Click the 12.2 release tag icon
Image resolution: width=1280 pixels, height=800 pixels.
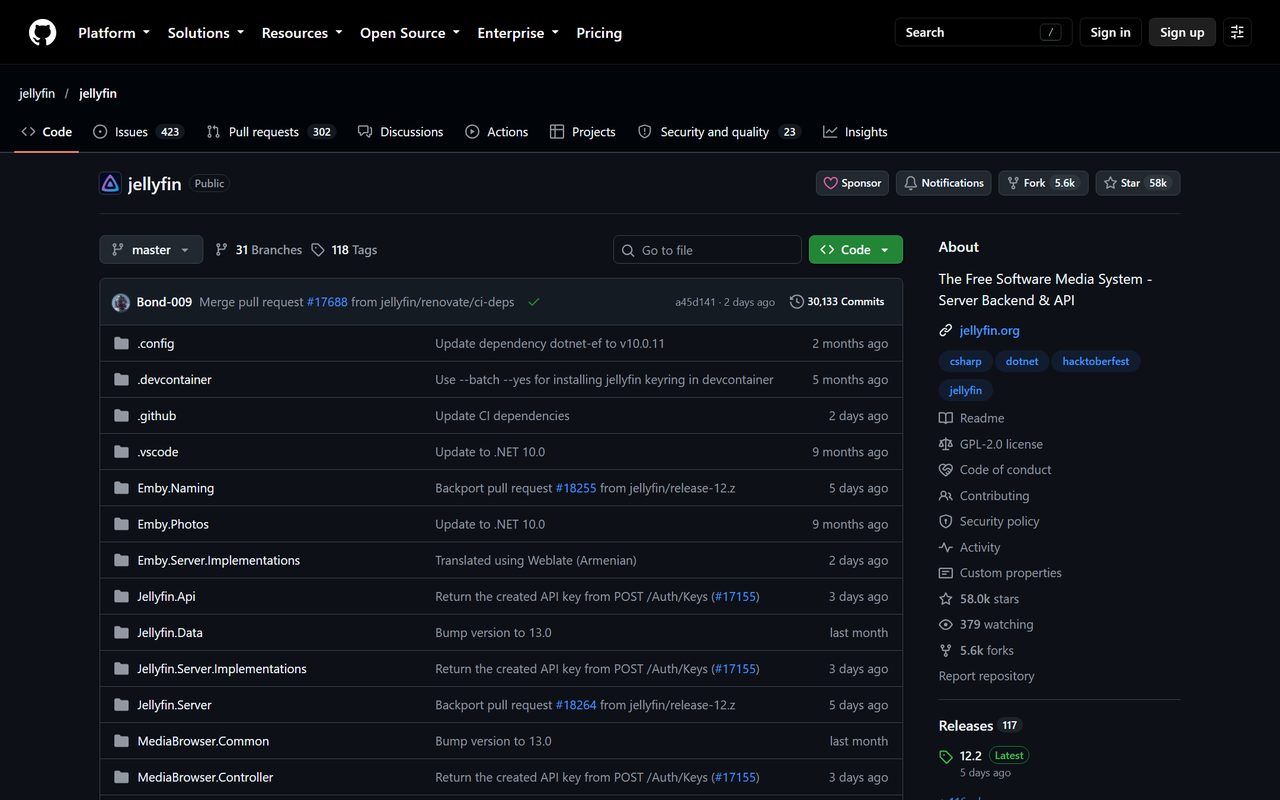point(946,757)
